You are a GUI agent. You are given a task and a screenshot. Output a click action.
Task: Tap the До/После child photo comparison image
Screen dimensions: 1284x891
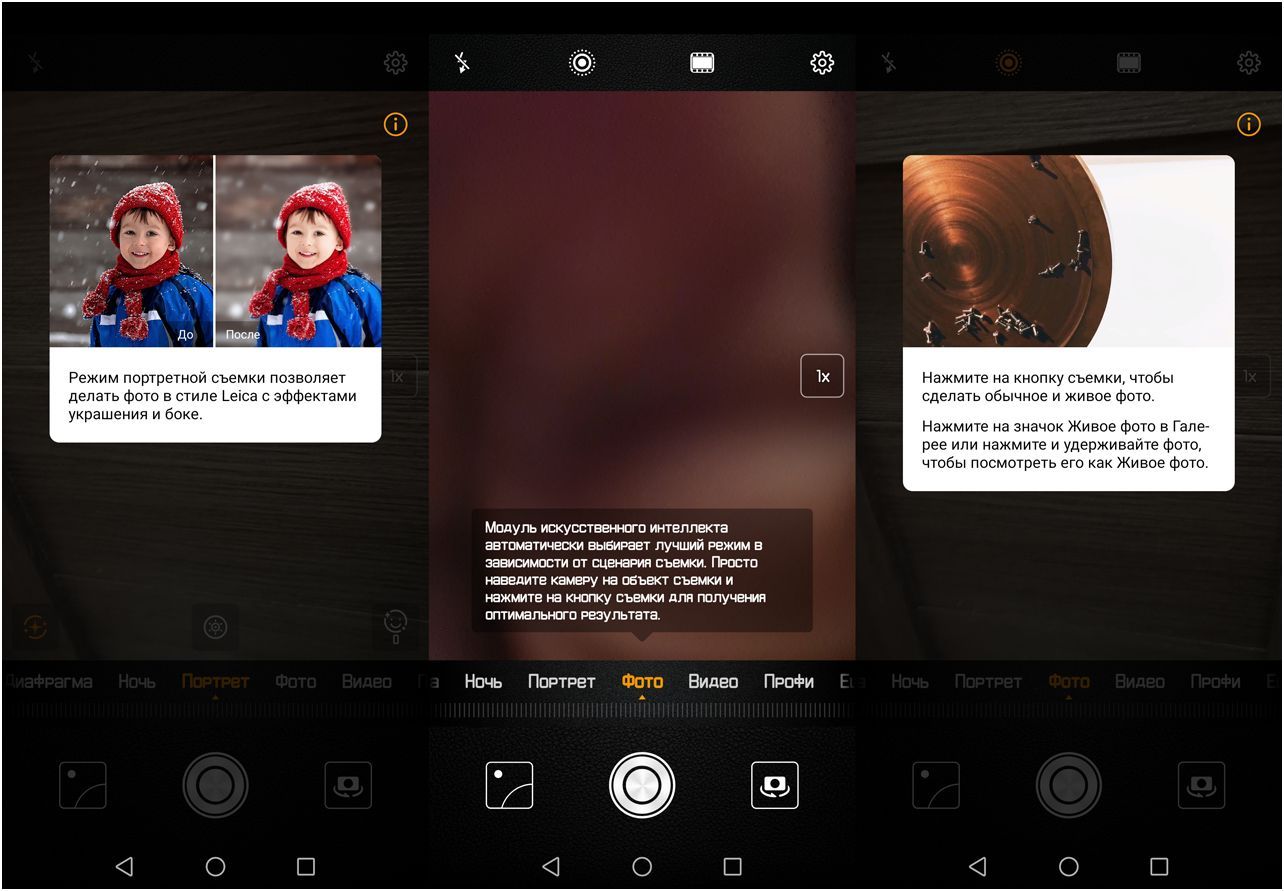pos(215,251)
